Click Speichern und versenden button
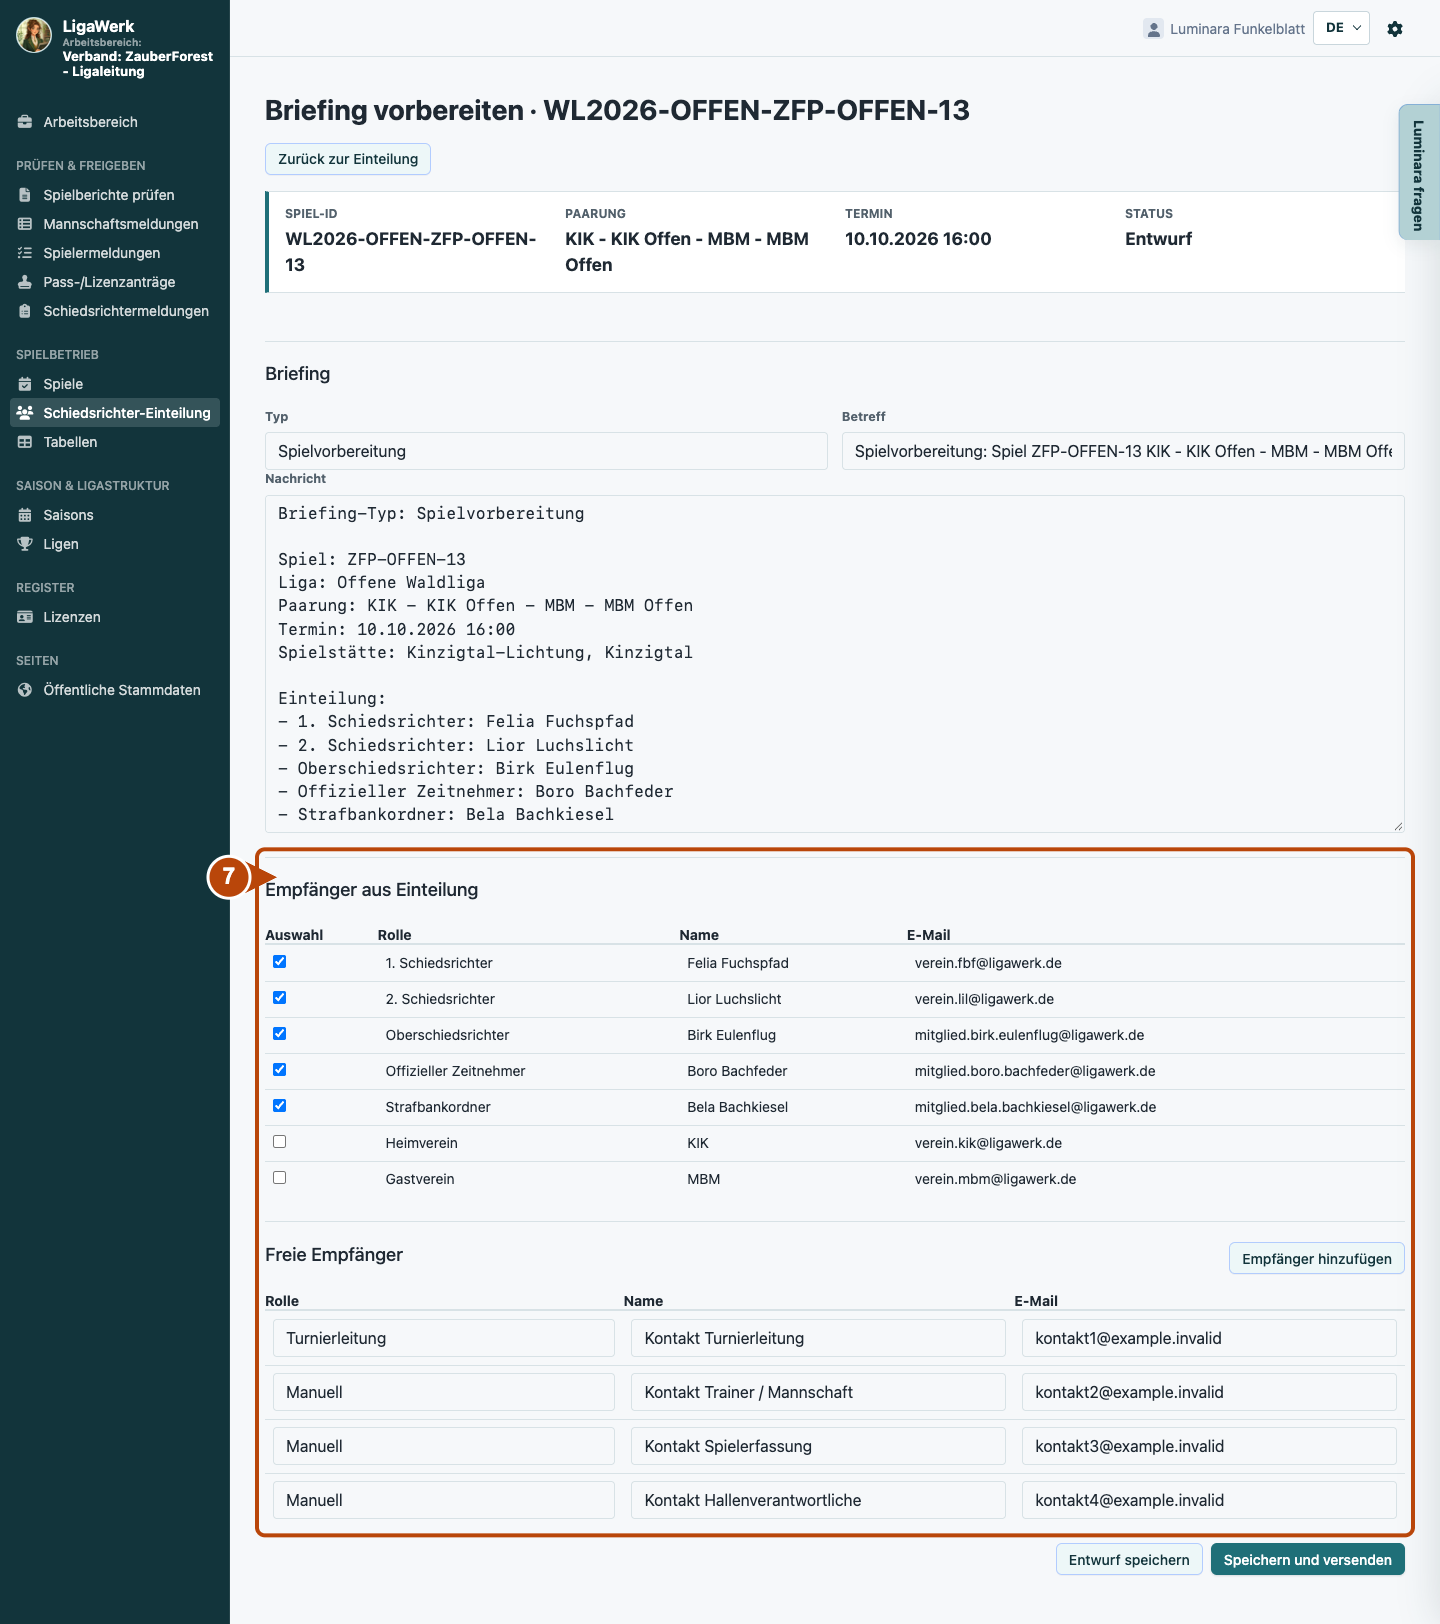This screenshot has width=1440, height=1624. click(1307, 1560)
